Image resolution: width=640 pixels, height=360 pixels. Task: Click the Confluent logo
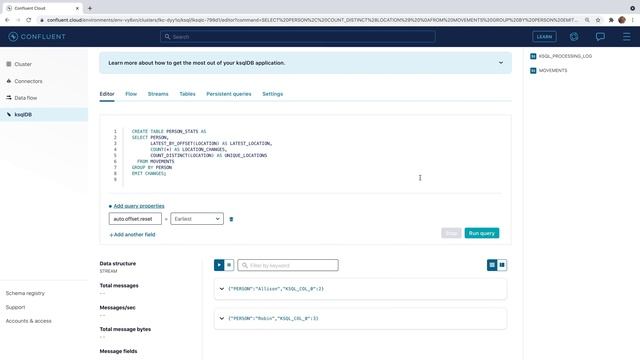[x=37, y=37]
